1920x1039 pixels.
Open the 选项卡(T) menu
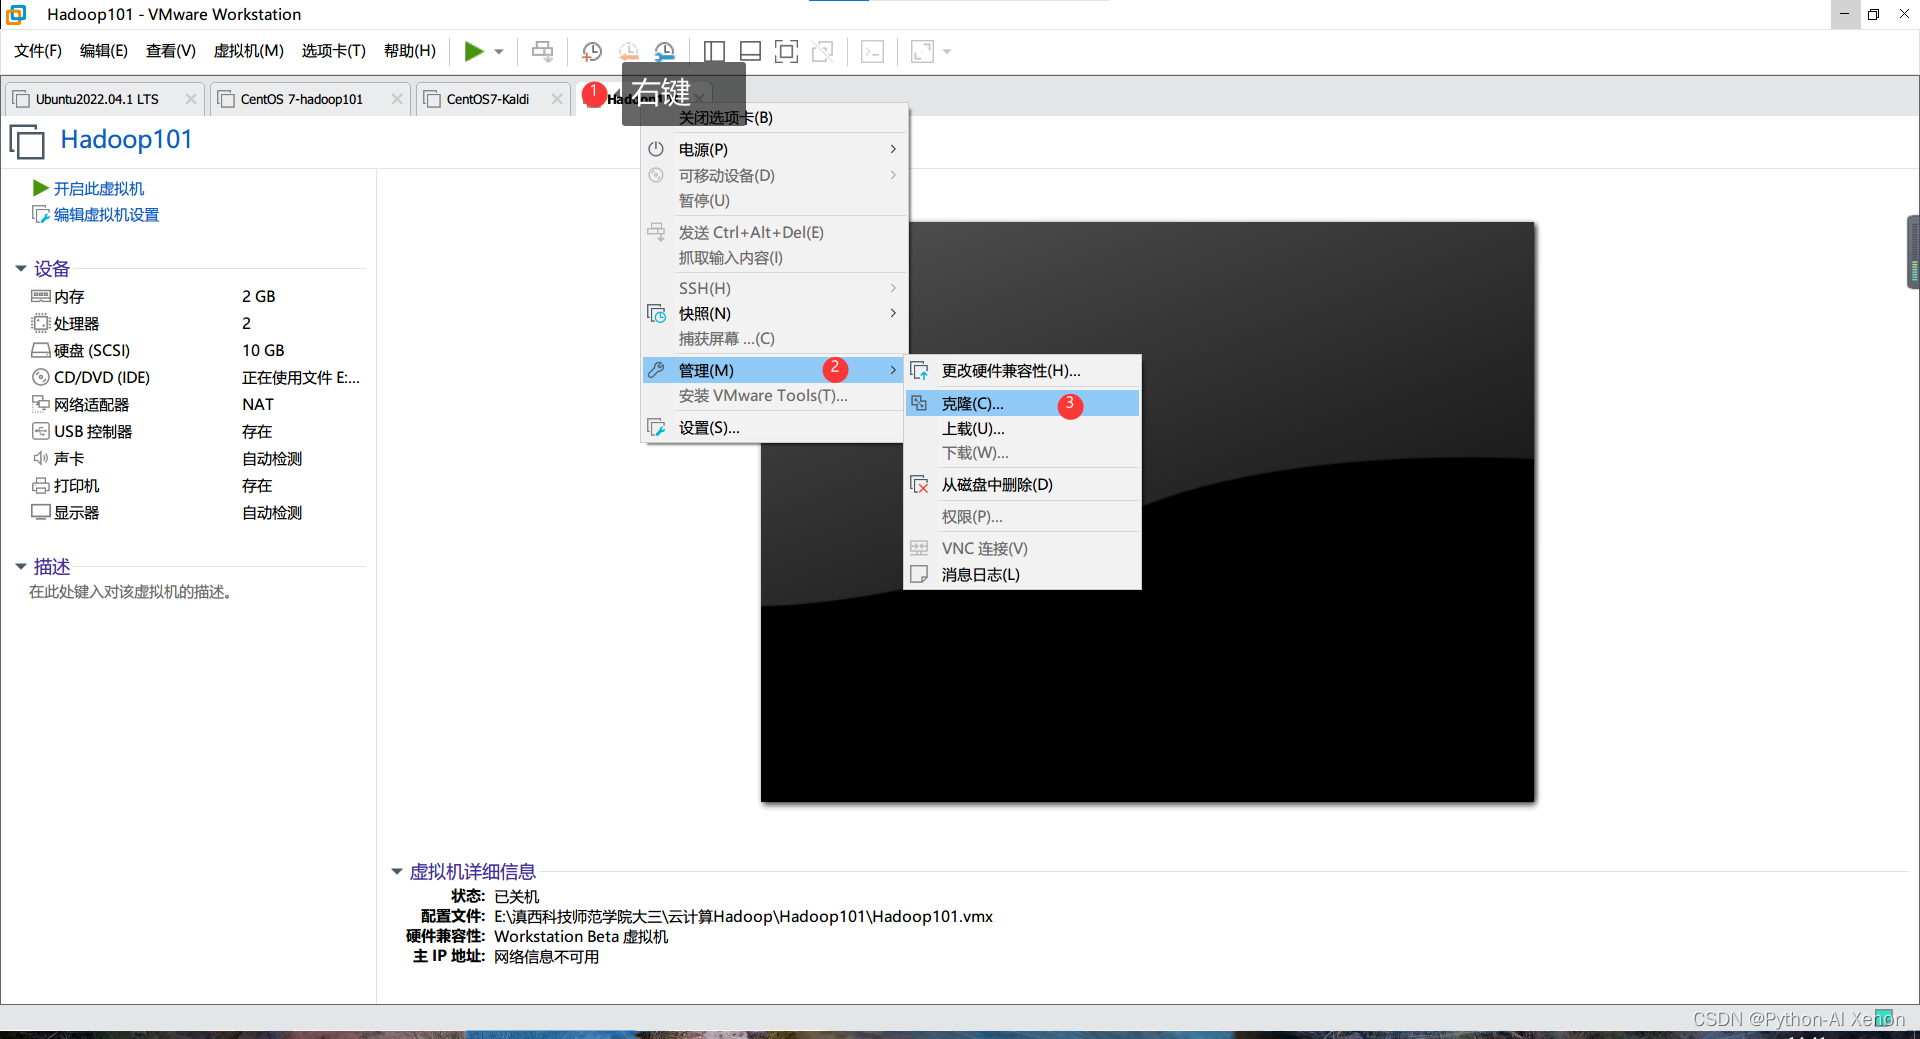coord(334,51)
